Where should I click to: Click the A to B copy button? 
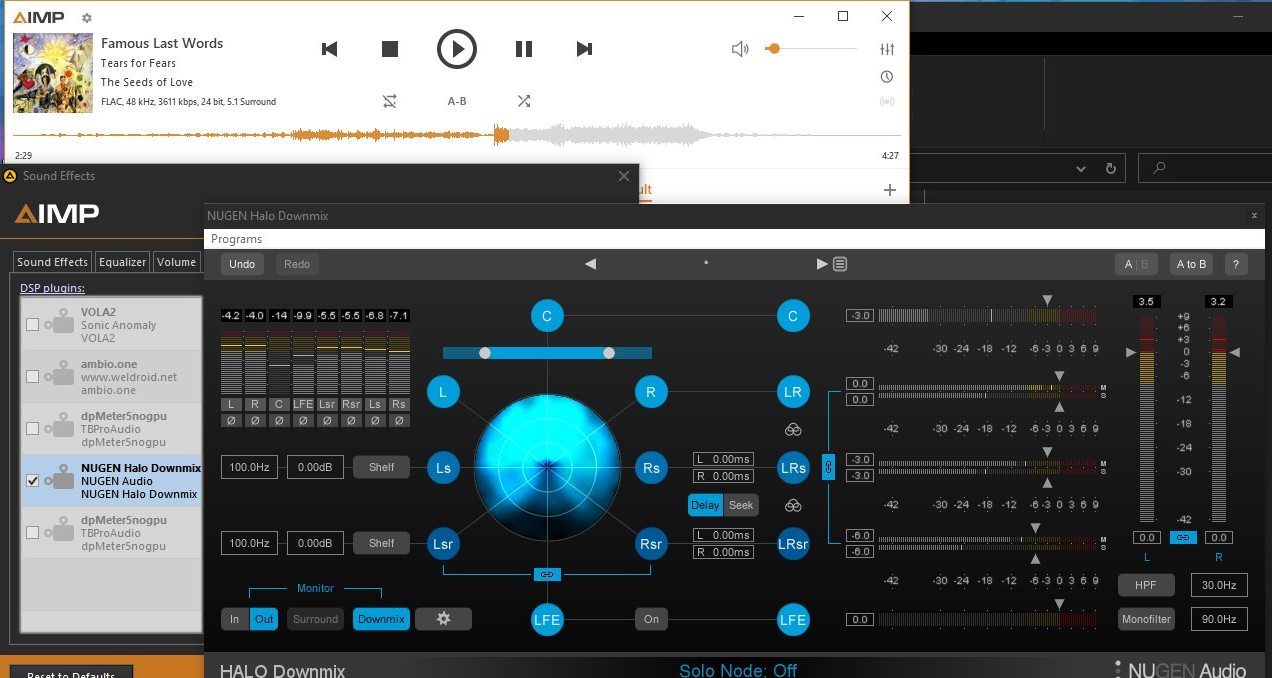(x=1191, y=264)
